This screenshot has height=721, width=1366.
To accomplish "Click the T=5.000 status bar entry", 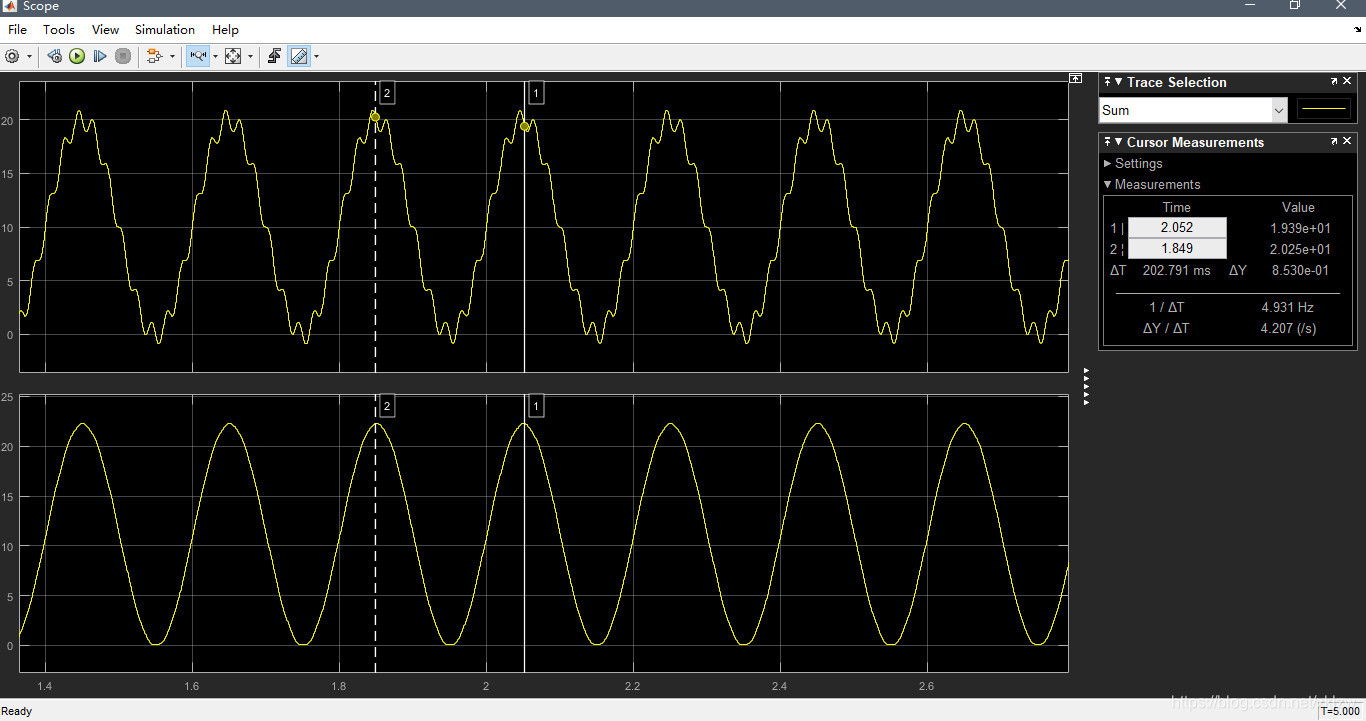I will [x=1340, y=711].
